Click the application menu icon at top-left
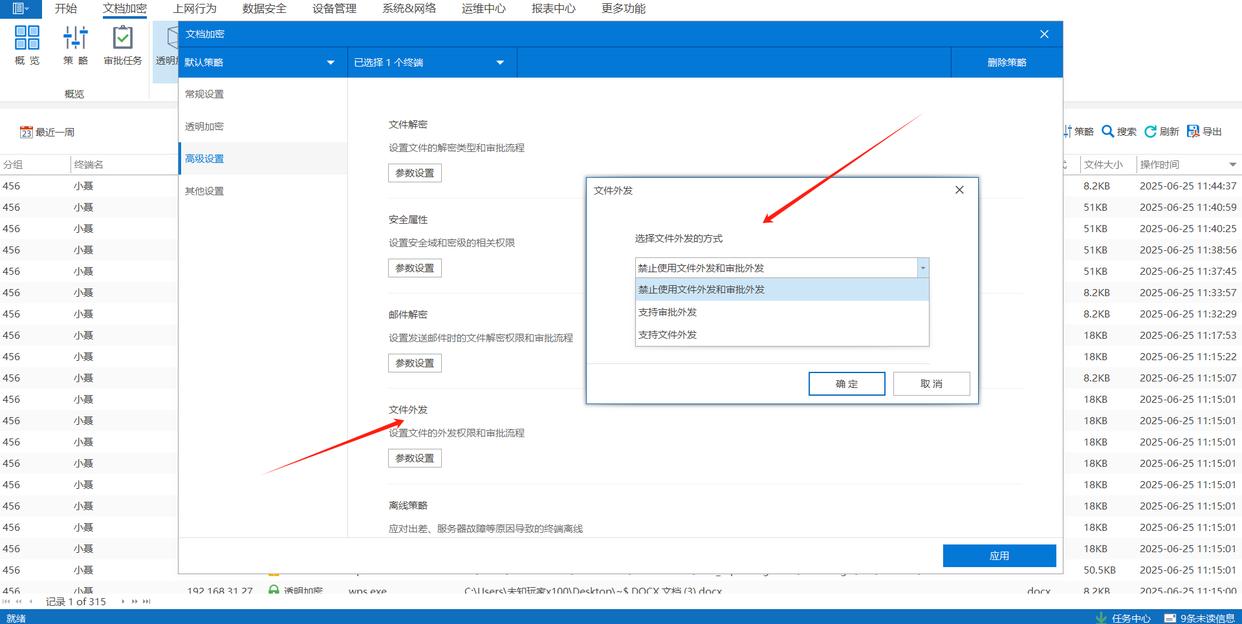This screenshot has height=624, width=1242. (20, 8)
